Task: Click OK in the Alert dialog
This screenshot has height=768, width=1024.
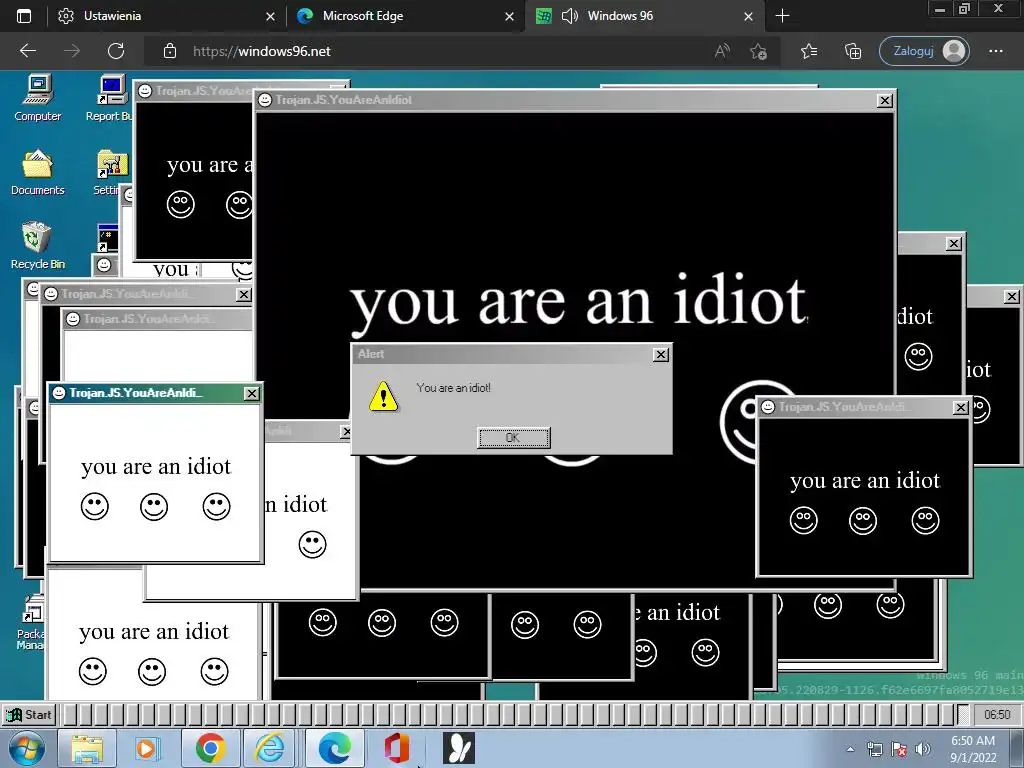Action: (x=513, y=438)
